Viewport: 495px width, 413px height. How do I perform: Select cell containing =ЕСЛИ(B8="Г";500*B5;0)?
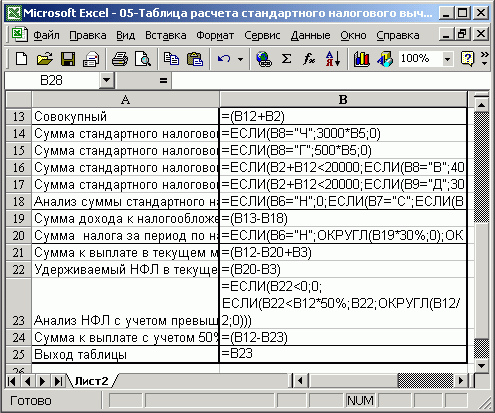coord(343,150)
